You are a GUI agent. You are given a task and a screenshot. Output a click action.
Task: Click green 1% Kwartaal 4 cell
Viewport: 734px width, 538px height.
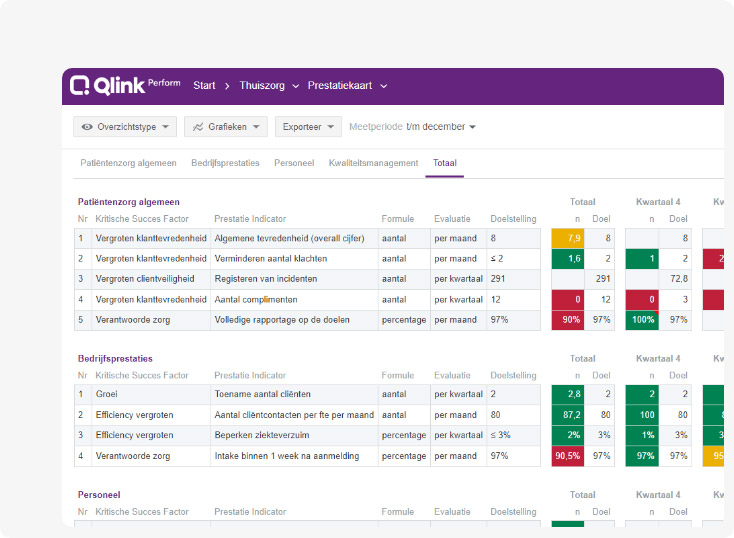coord(642,435)
